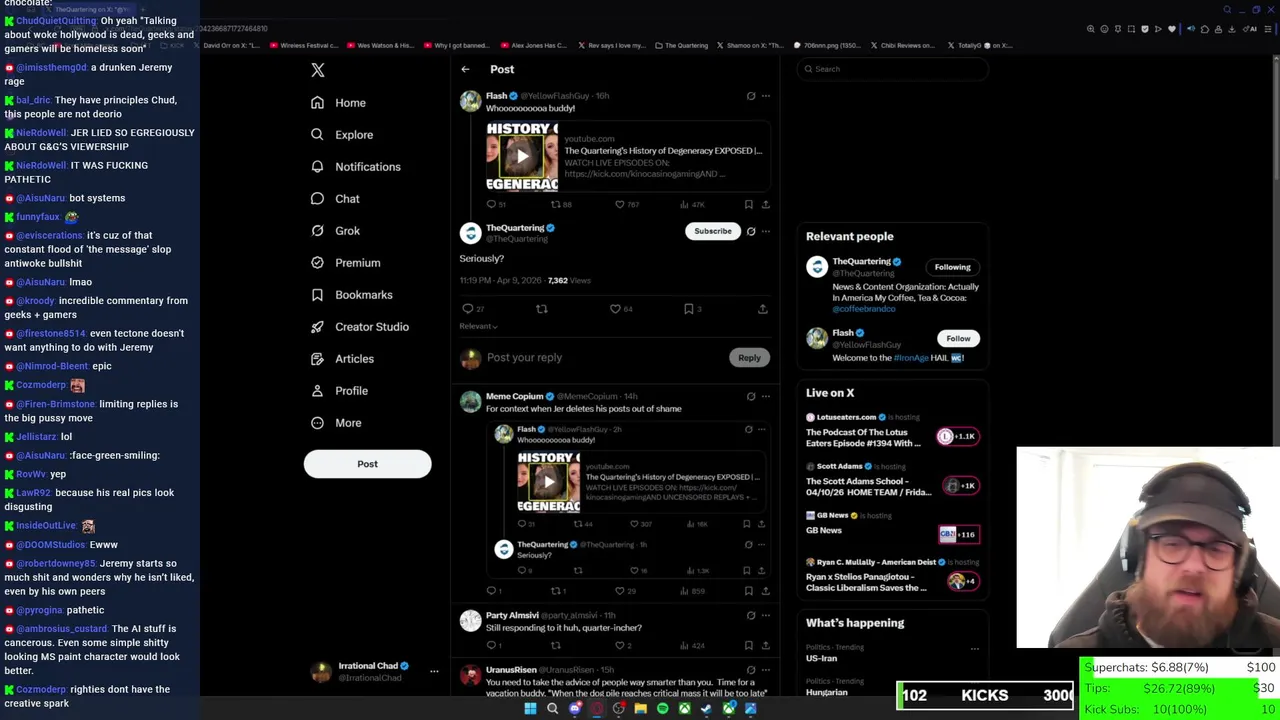This screenshot has width=1280, height=720.
Task: Open Grok in the sidebar
Action: click(x=335, y=231)
